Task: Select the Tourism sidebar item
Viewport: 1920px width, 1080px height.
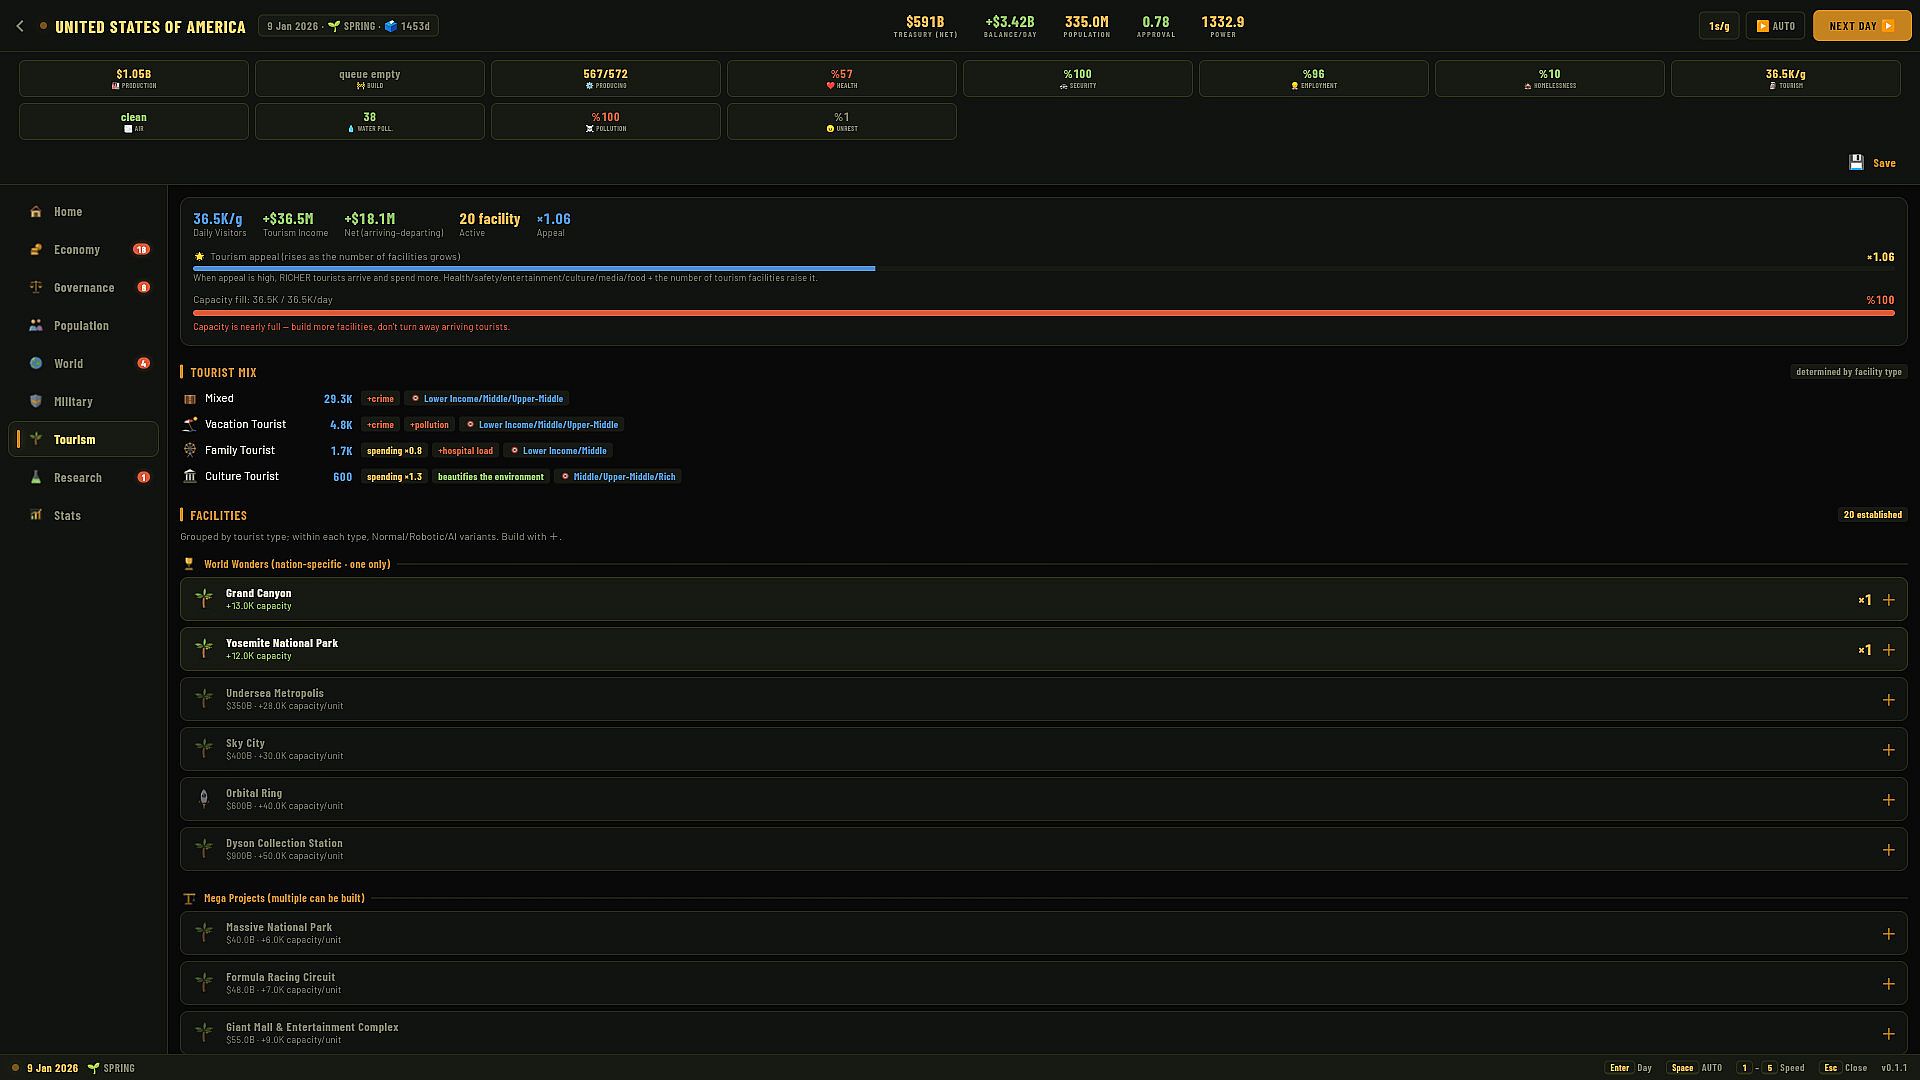Action: (84, 440)
